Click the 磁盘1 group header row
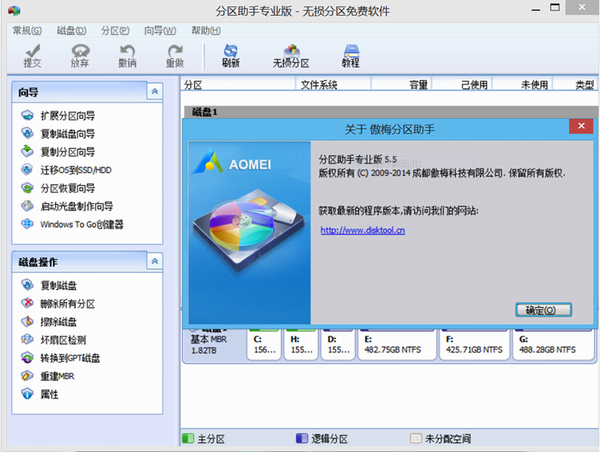600x452 pixels. click(391, 112)
